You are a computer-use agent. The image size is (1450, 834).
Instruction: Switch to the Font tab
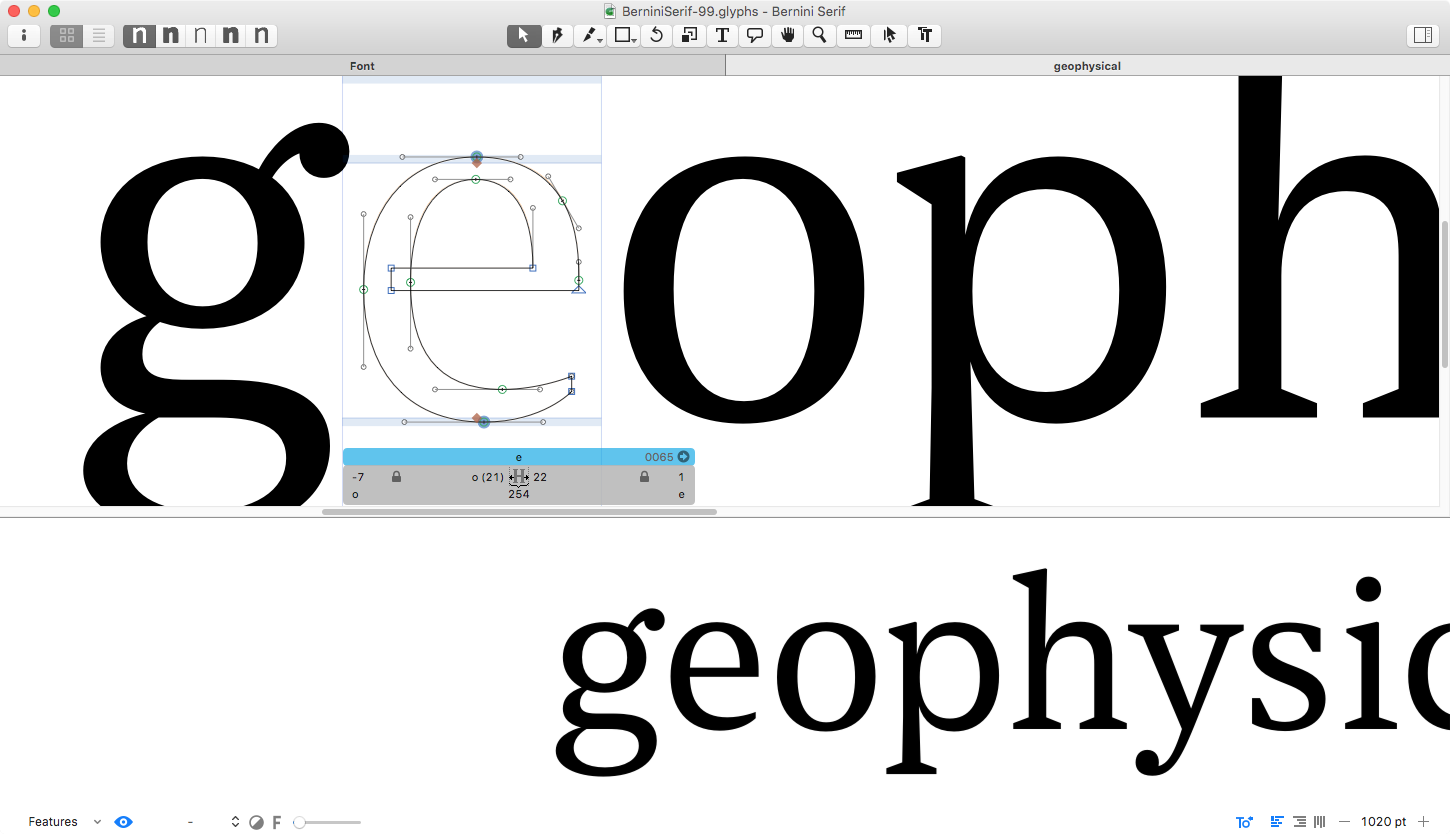coord(362,66)
